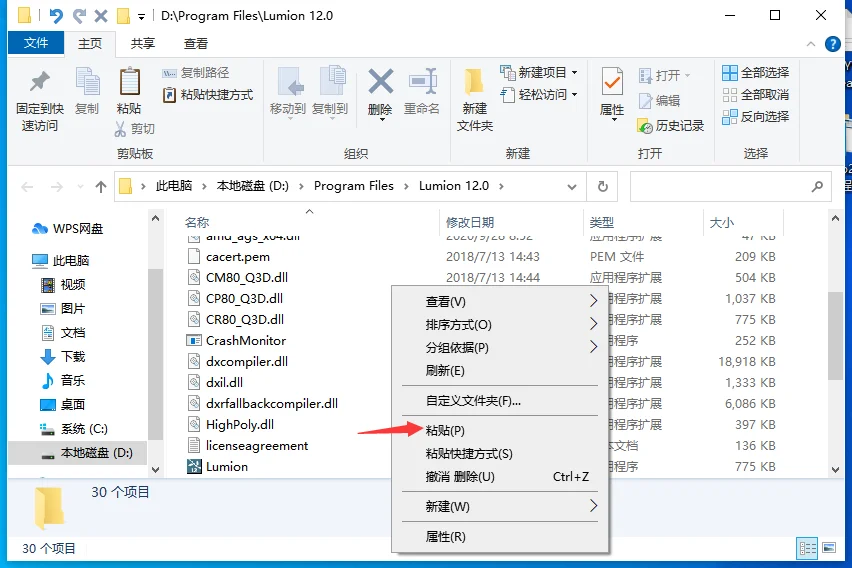Click the Rename icon

[x=422, y=91]
